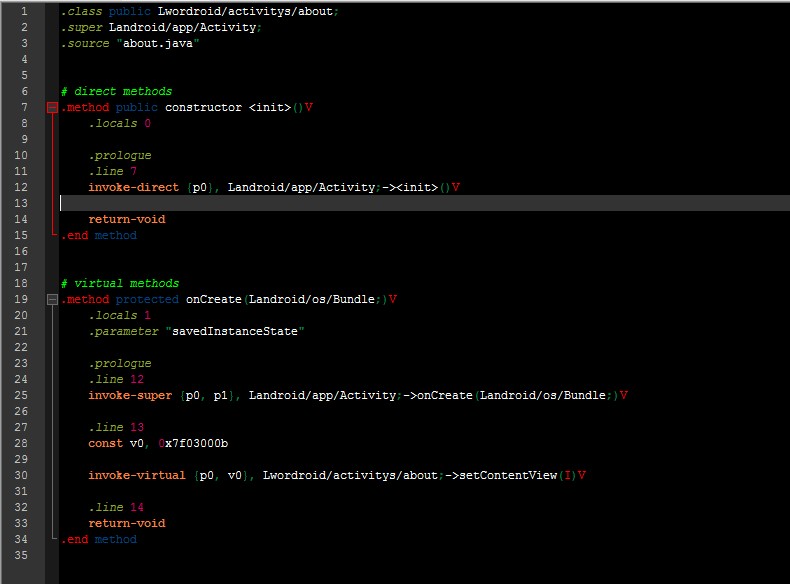Click line number 13 in the gutter

coord(21,203)
